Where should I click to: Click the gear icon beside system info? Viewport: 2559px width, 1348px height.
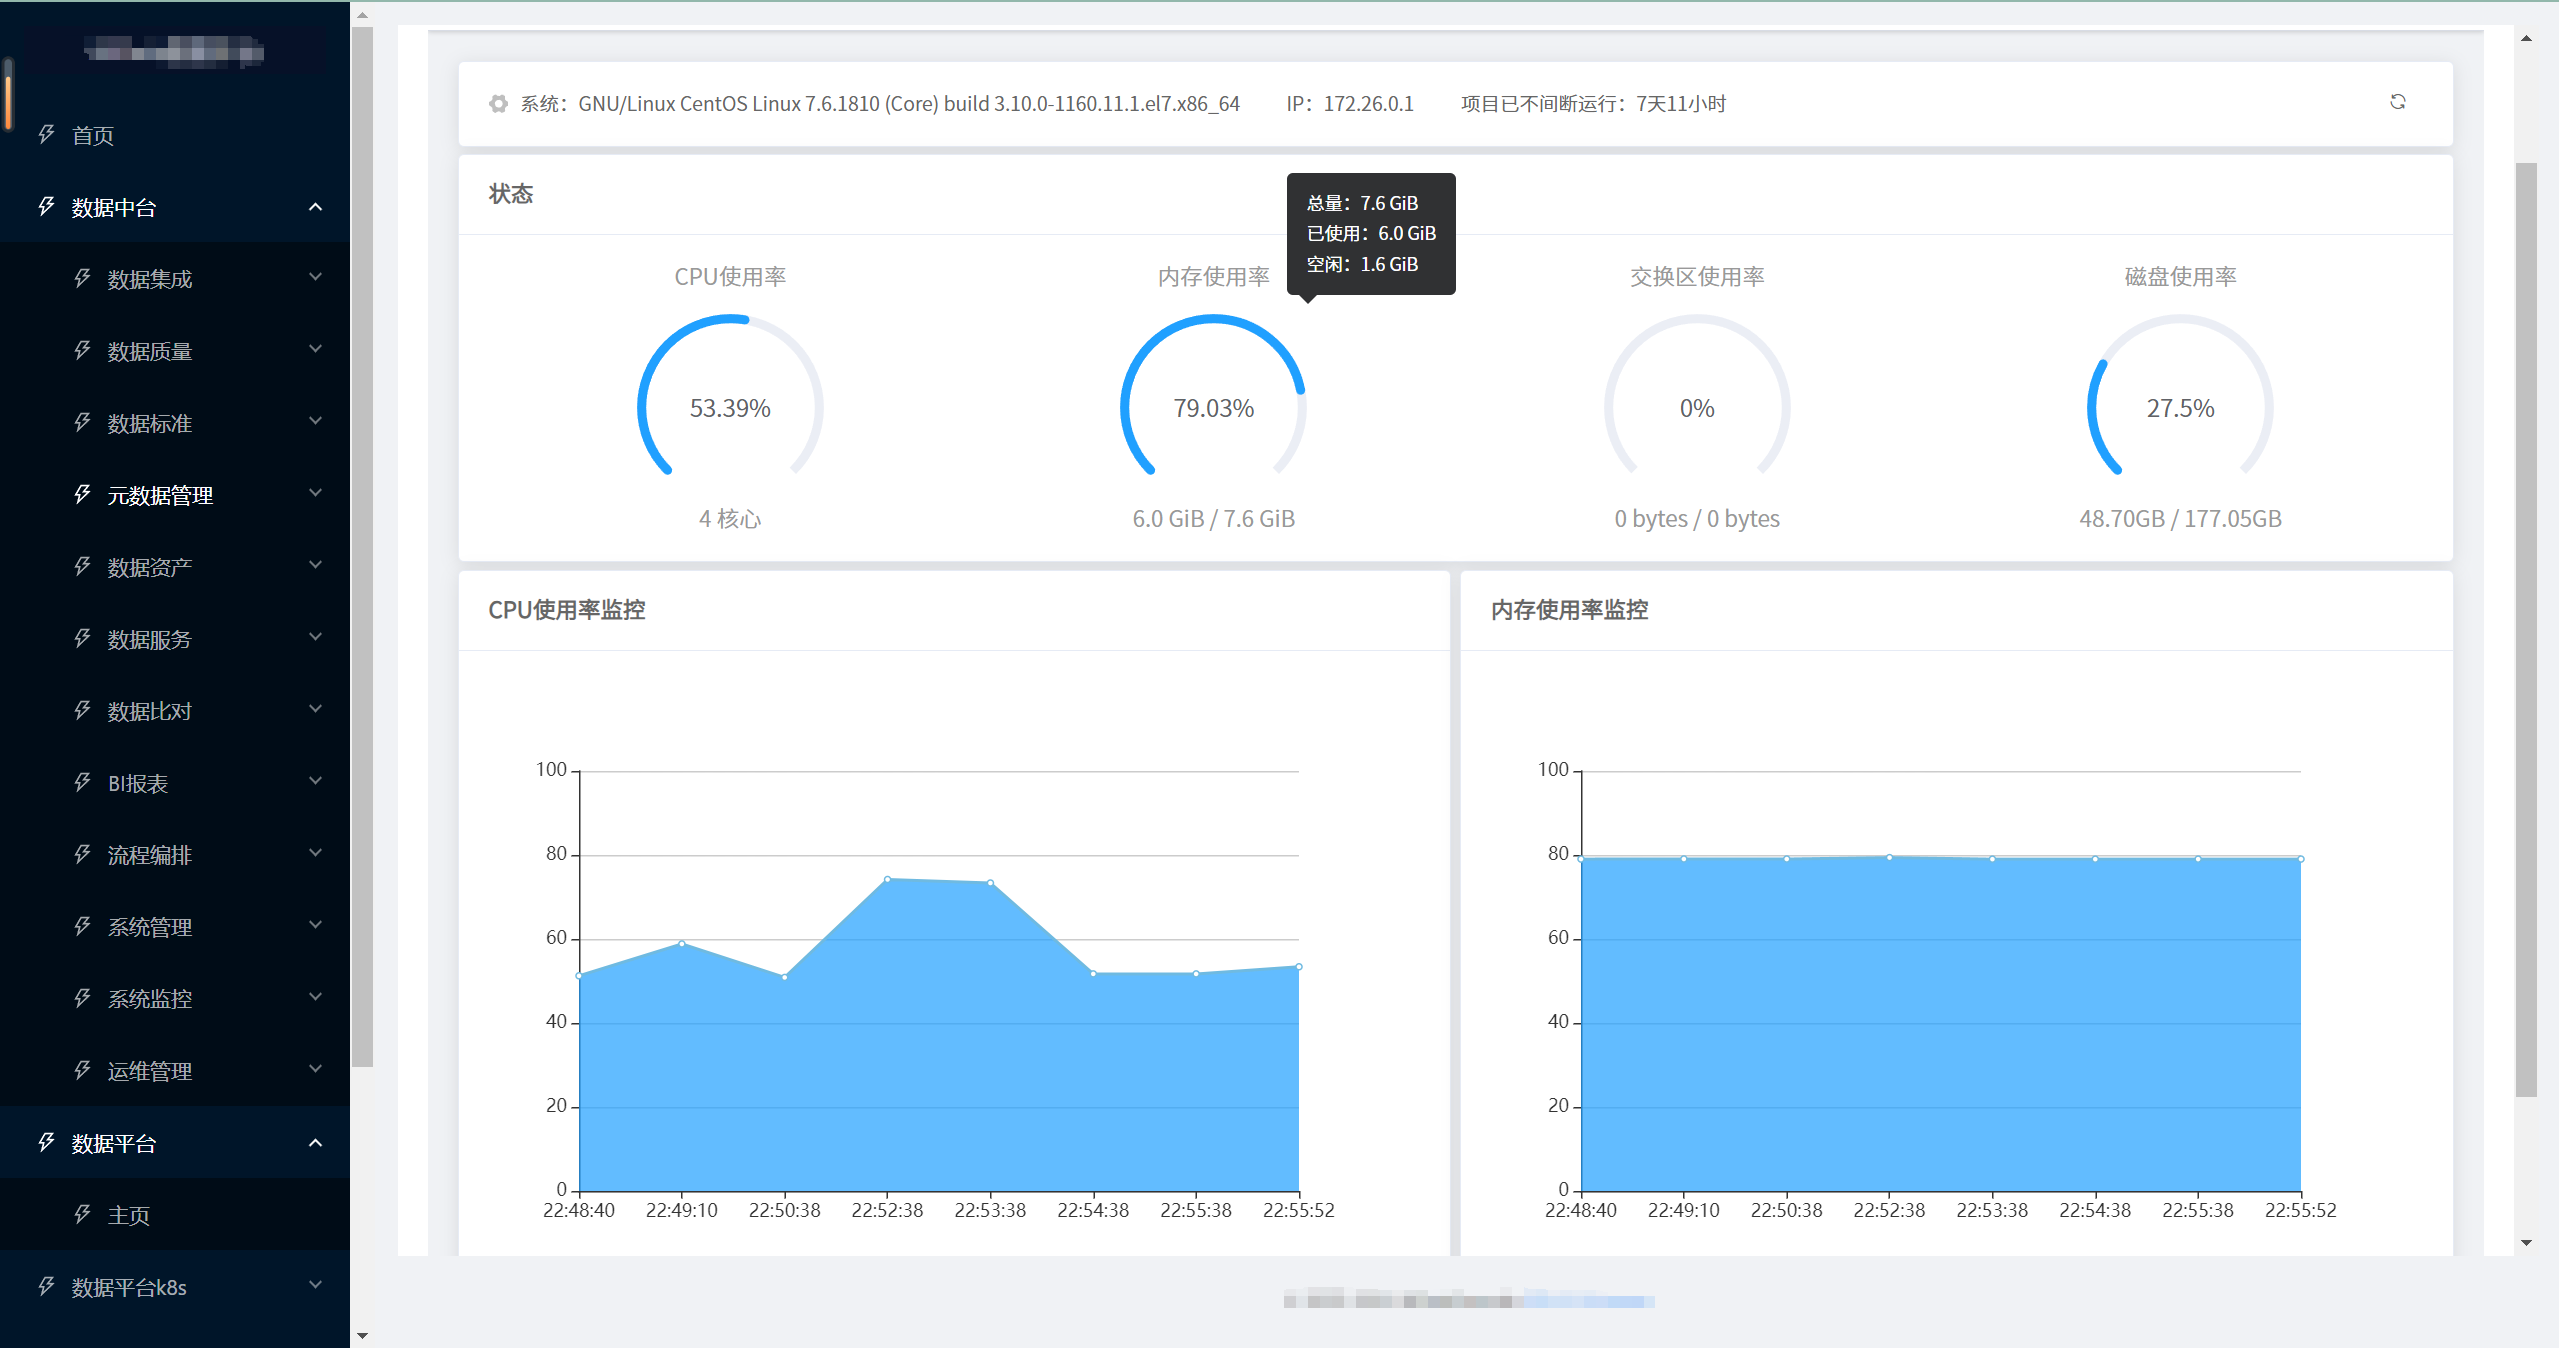pos(498,104)
